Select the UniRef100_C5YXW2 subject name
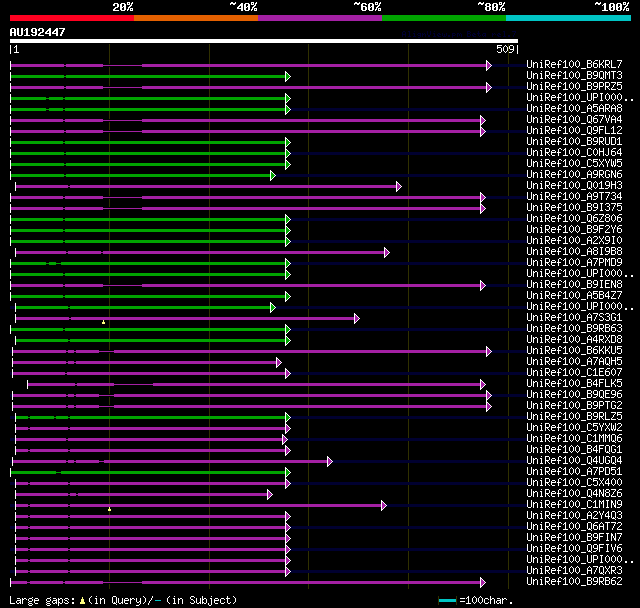Viewport: 640px width, 608px height. [574, 428]
